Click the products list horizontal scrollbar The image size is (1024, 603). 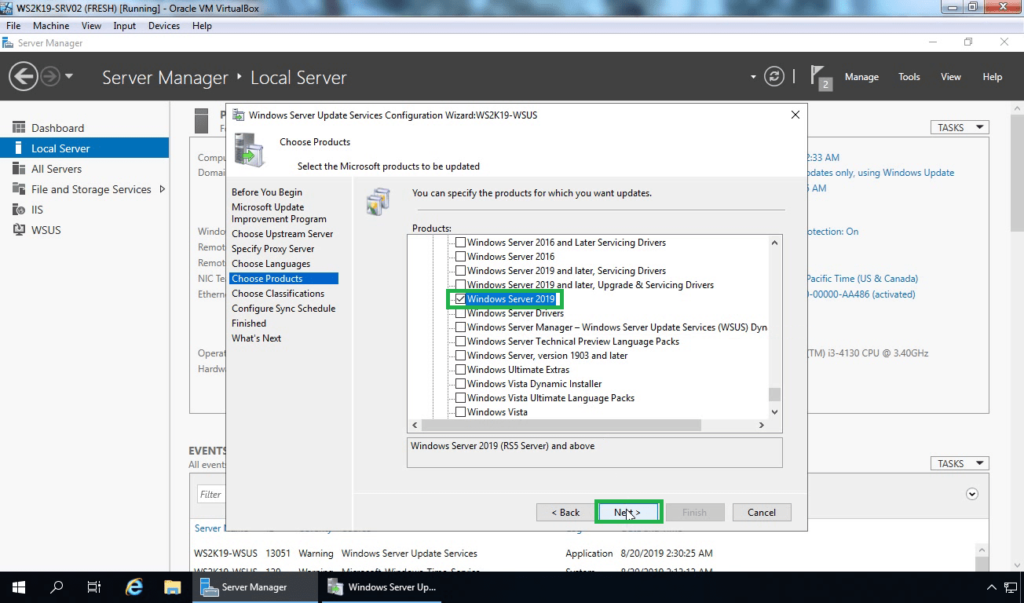[561, 425]
